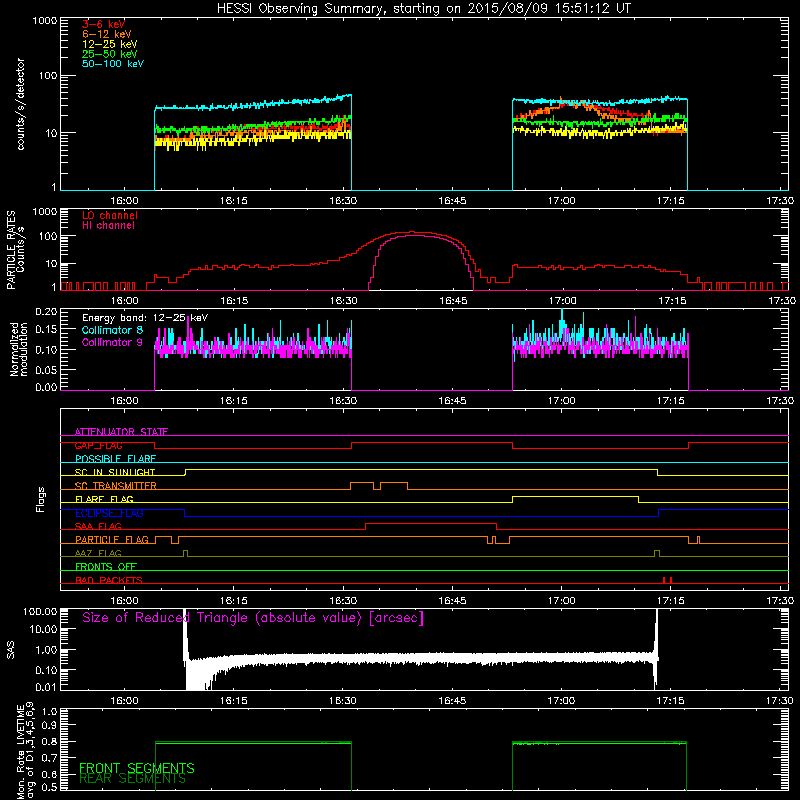Click "16:45" under the counts/s/detector plot
This screenshot has height=800, width=800.
tap(452, 201)
